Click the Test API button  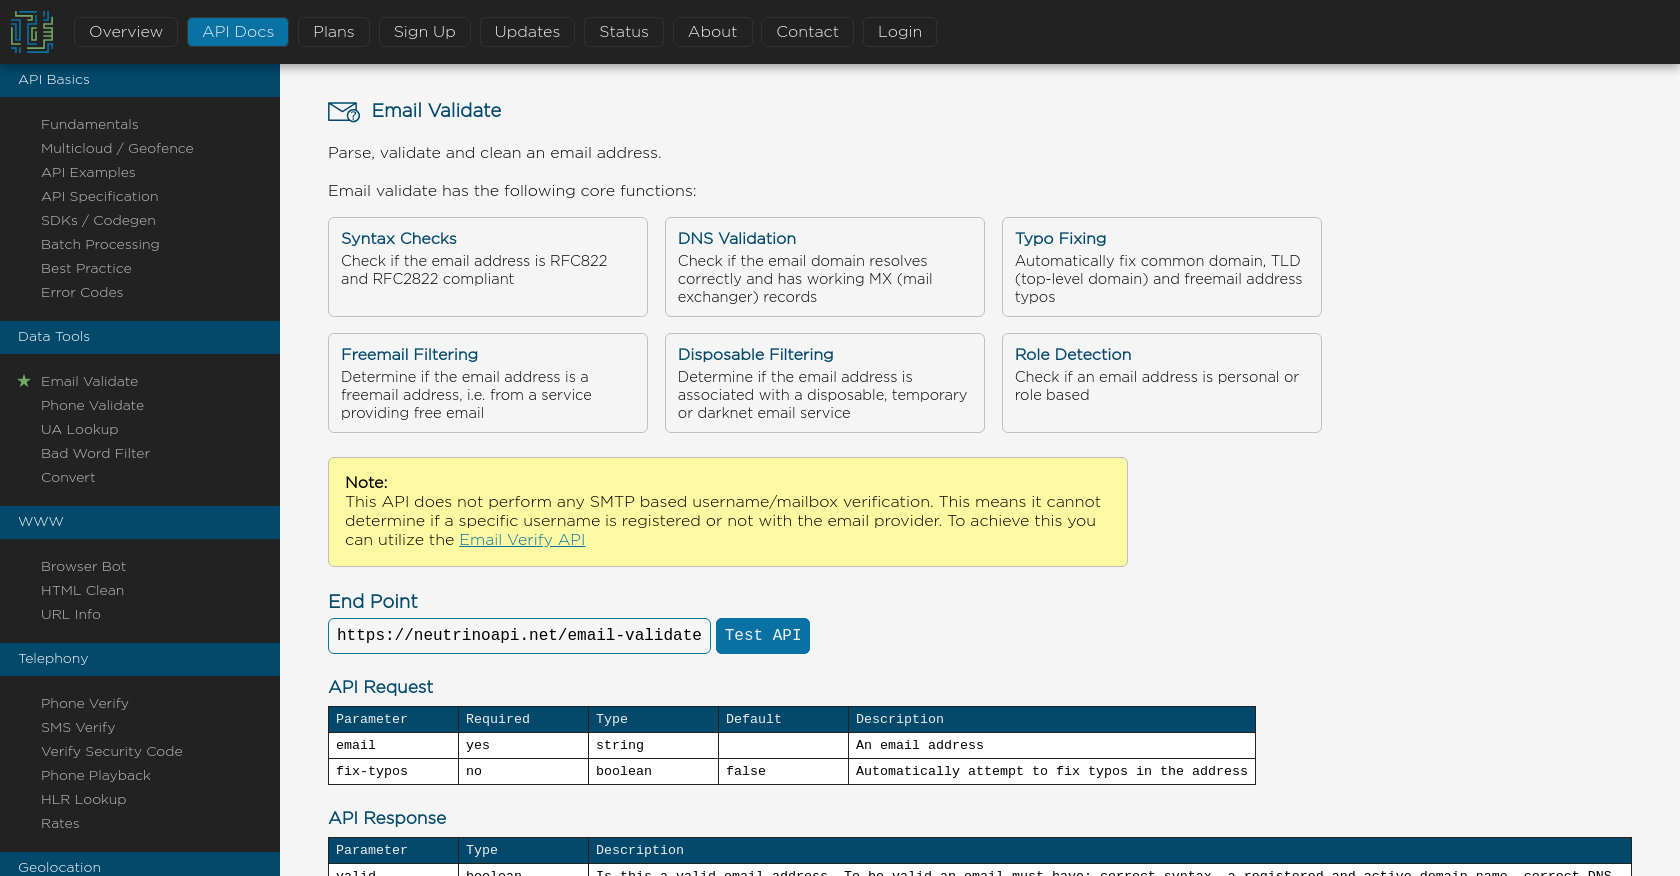pyautogui.click(x=763, y=636)
